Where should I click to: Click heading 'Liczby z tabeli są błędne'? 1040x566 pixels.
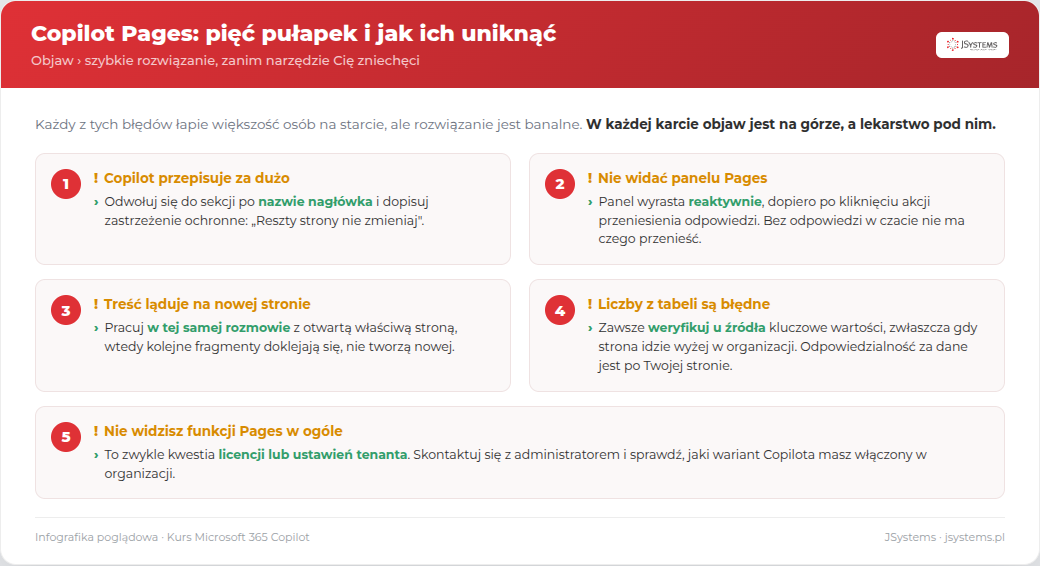coord(684,304)
